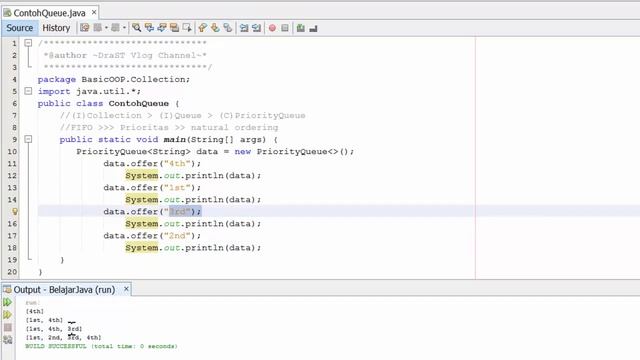Collapse the main method fold at line 9
Screen dimensions: 640x360
[28, 139]
